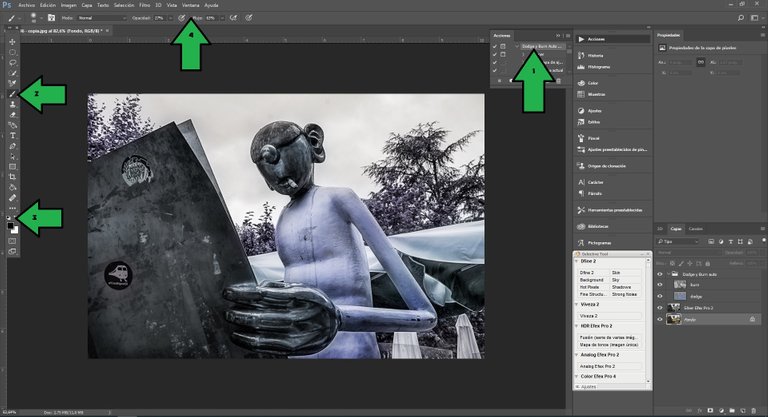Click the Shadows button in Selective Tool
The height and width of the screenshot is (417, 768).
(625, 287)
